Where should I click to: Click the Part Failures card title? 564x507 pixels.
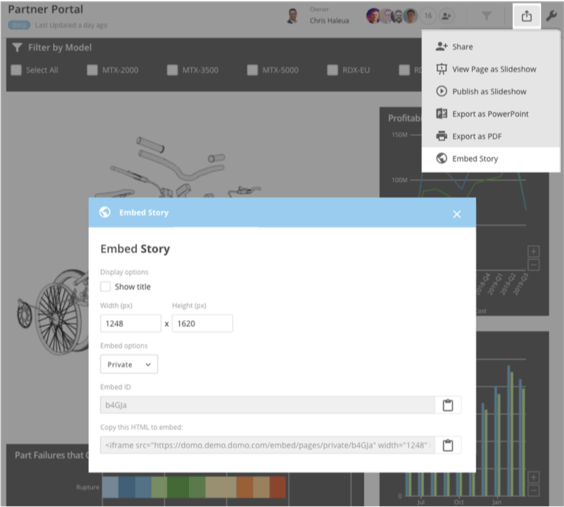click(x=51, y=455)
